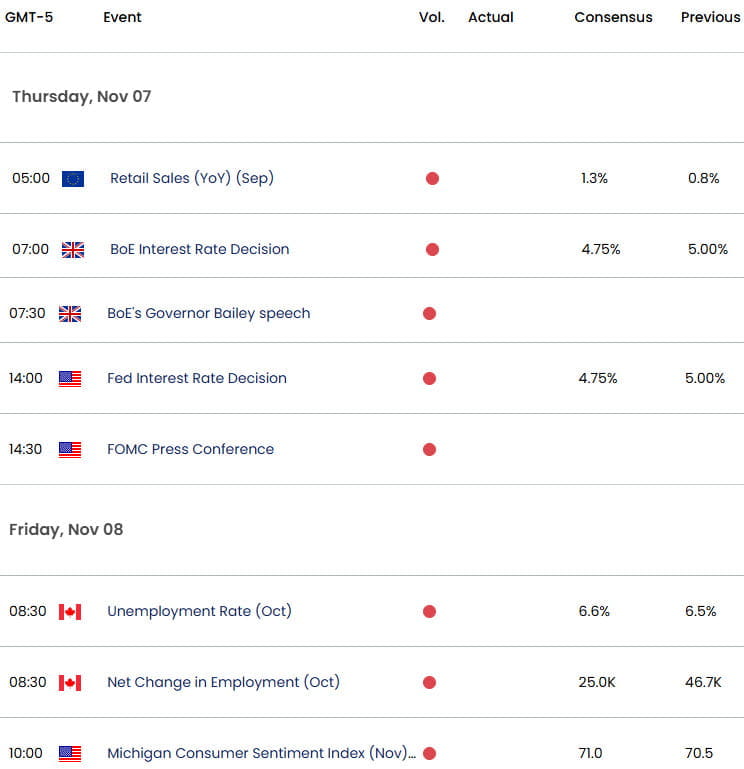Click the UK flag next to BoE Interest Rate Decision

tap(73, 250)
